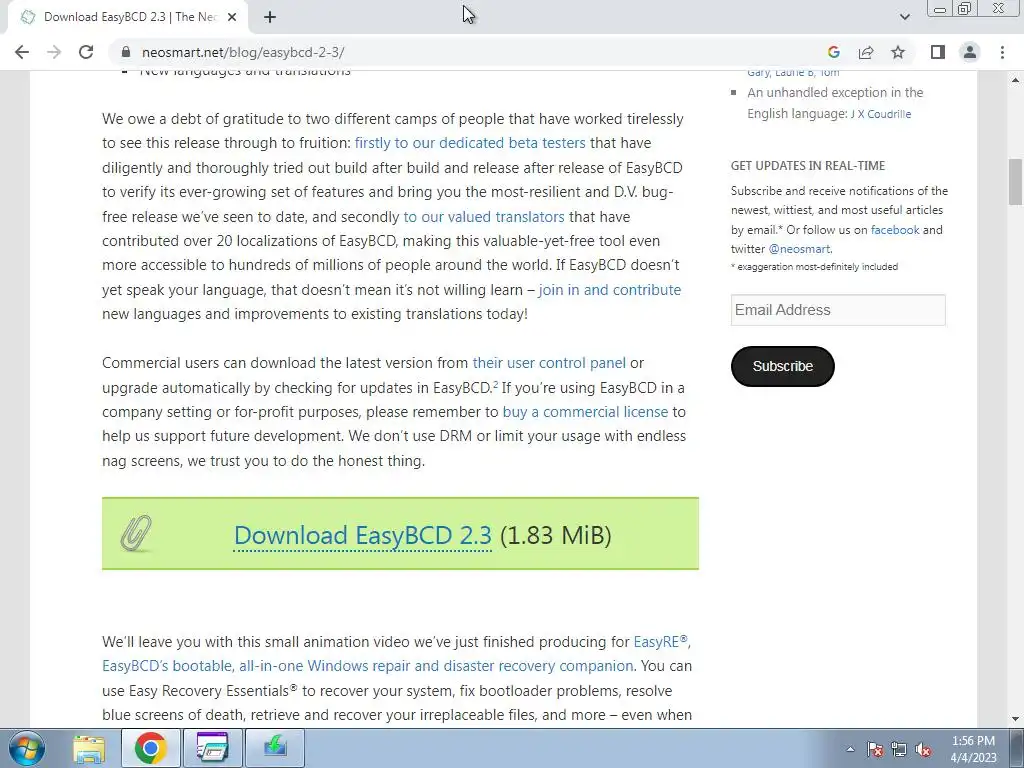The image size is (1024, 768).
Task: Click the scrollbar up arrow
Action: pyautogui.click(x=1015, y=80)
